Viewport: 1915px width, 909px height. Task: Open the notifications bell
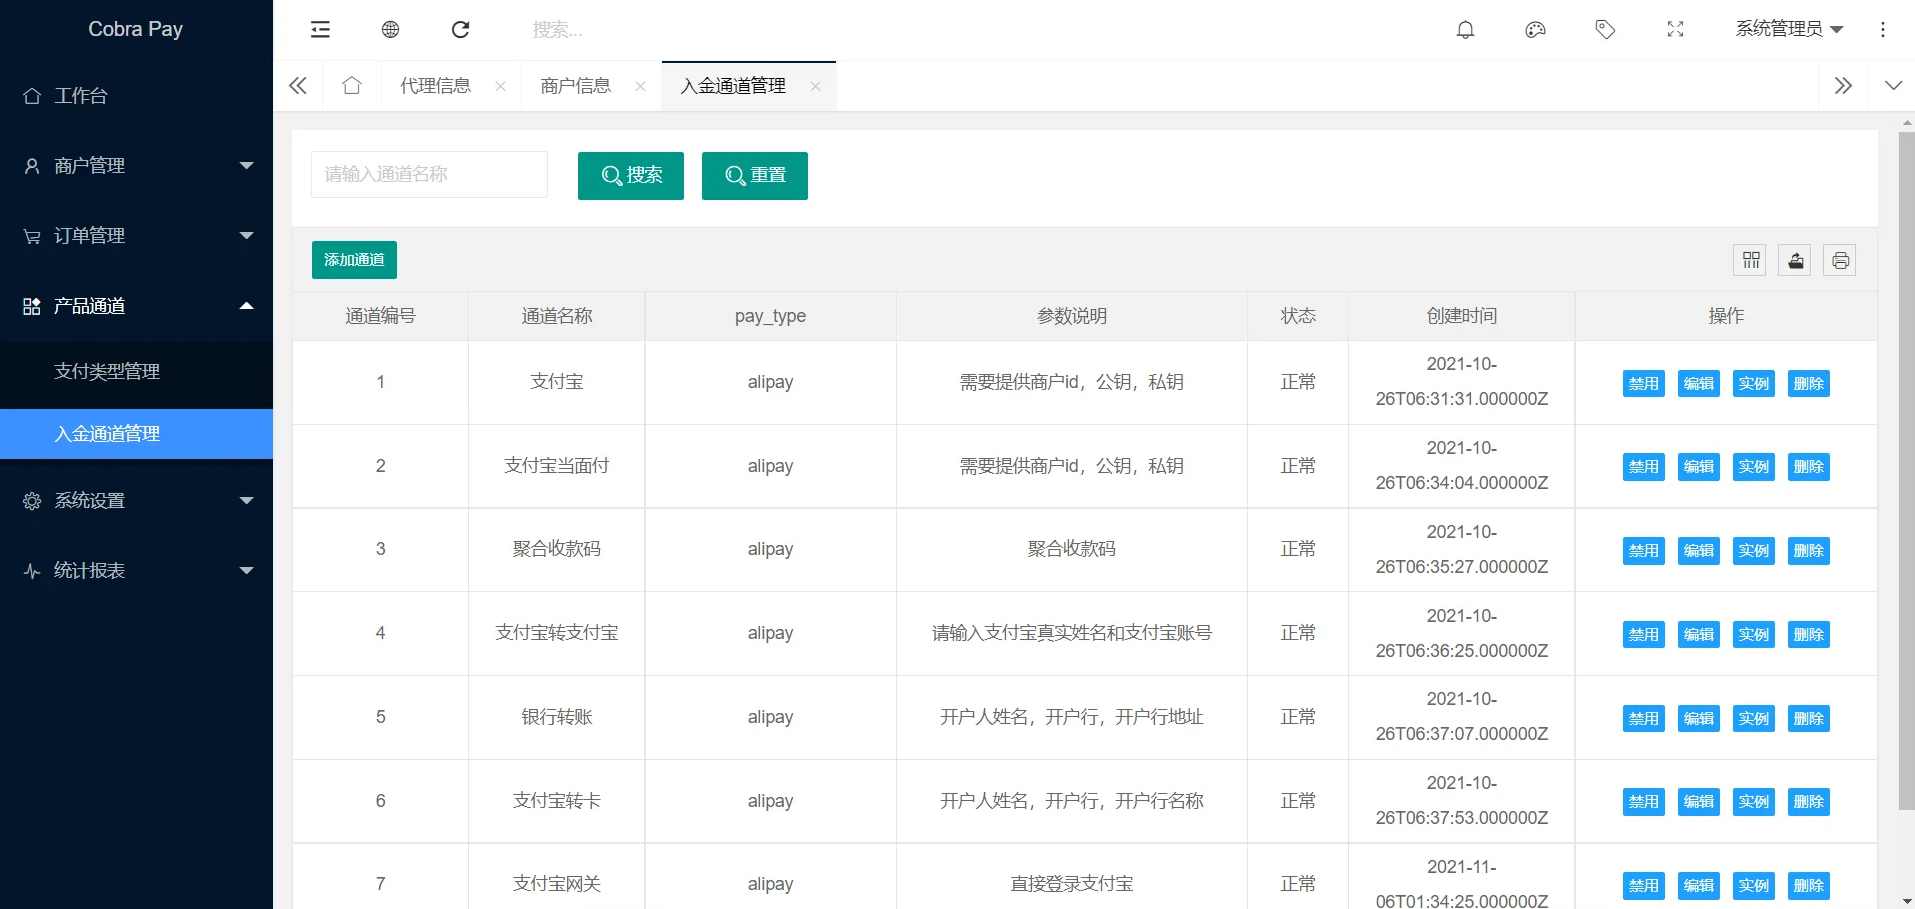tap(1464, 29)
